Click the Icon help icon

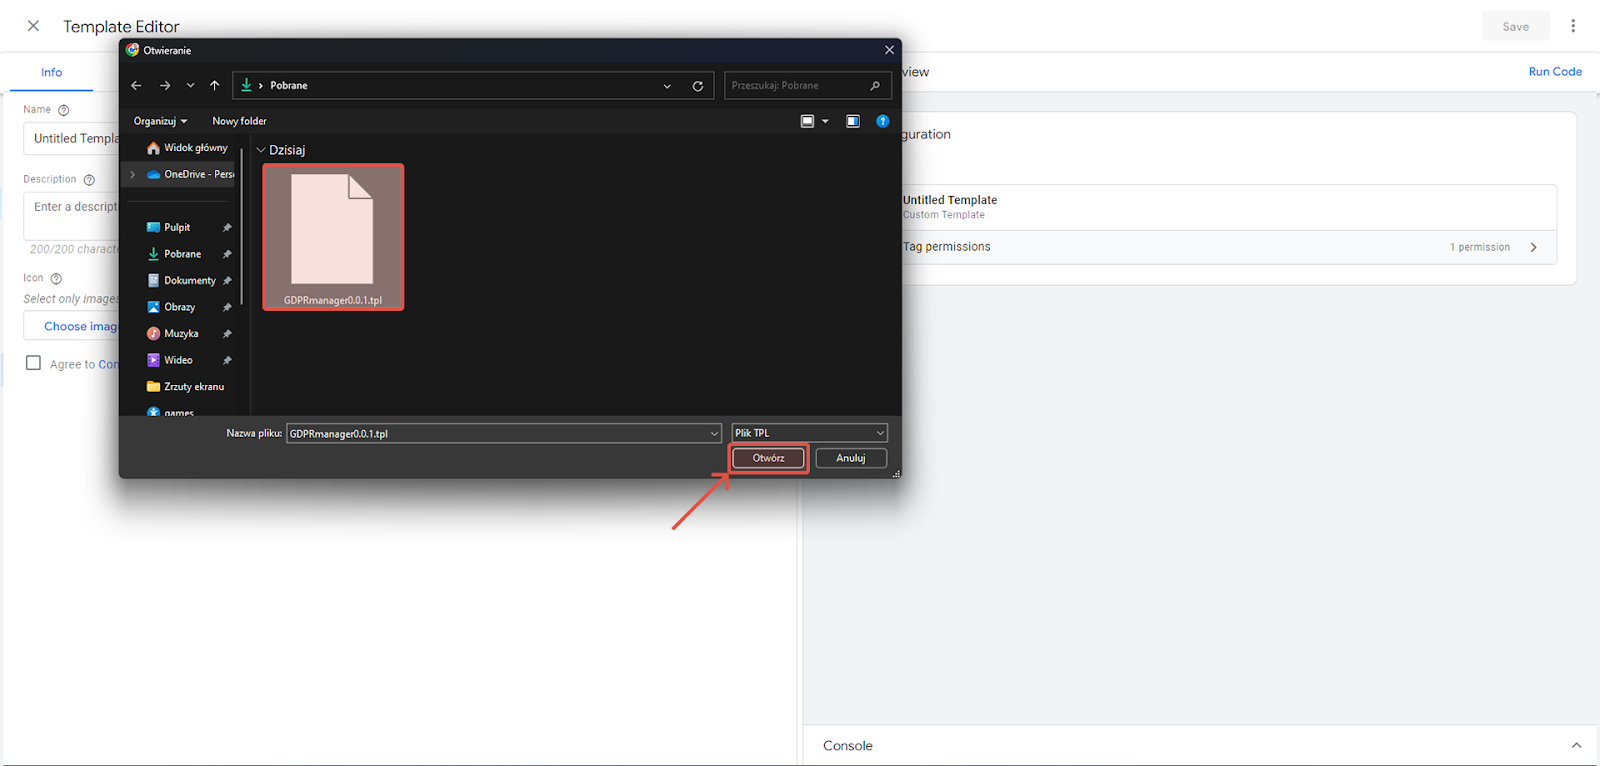pos(56,279)
